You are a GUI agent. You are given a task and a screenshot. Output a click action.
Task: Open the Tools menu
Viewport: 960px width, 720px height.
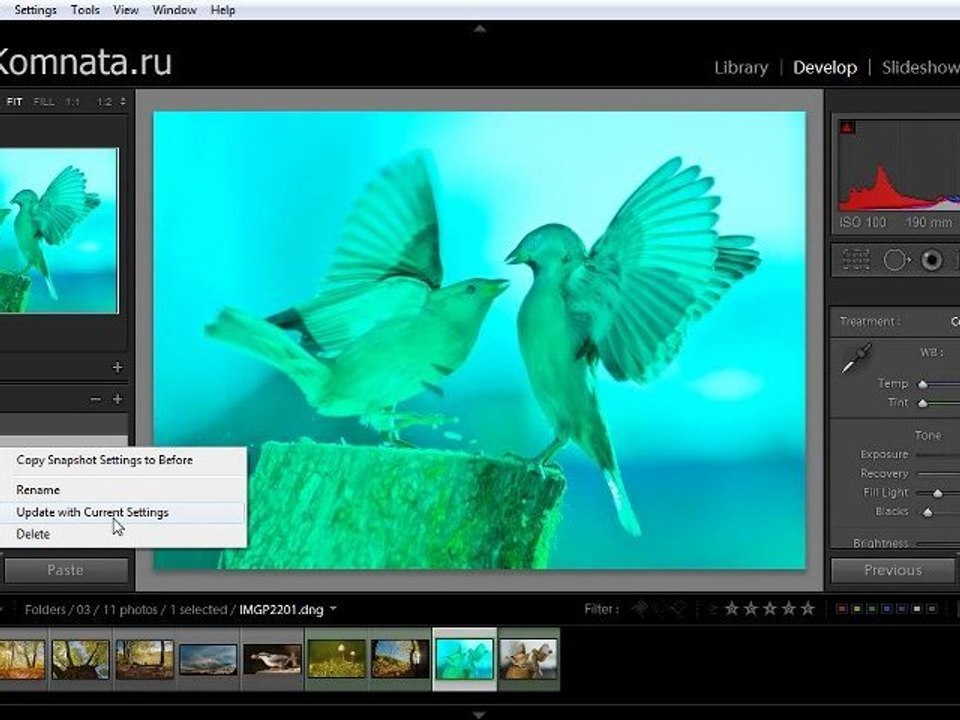pos(85,10)
